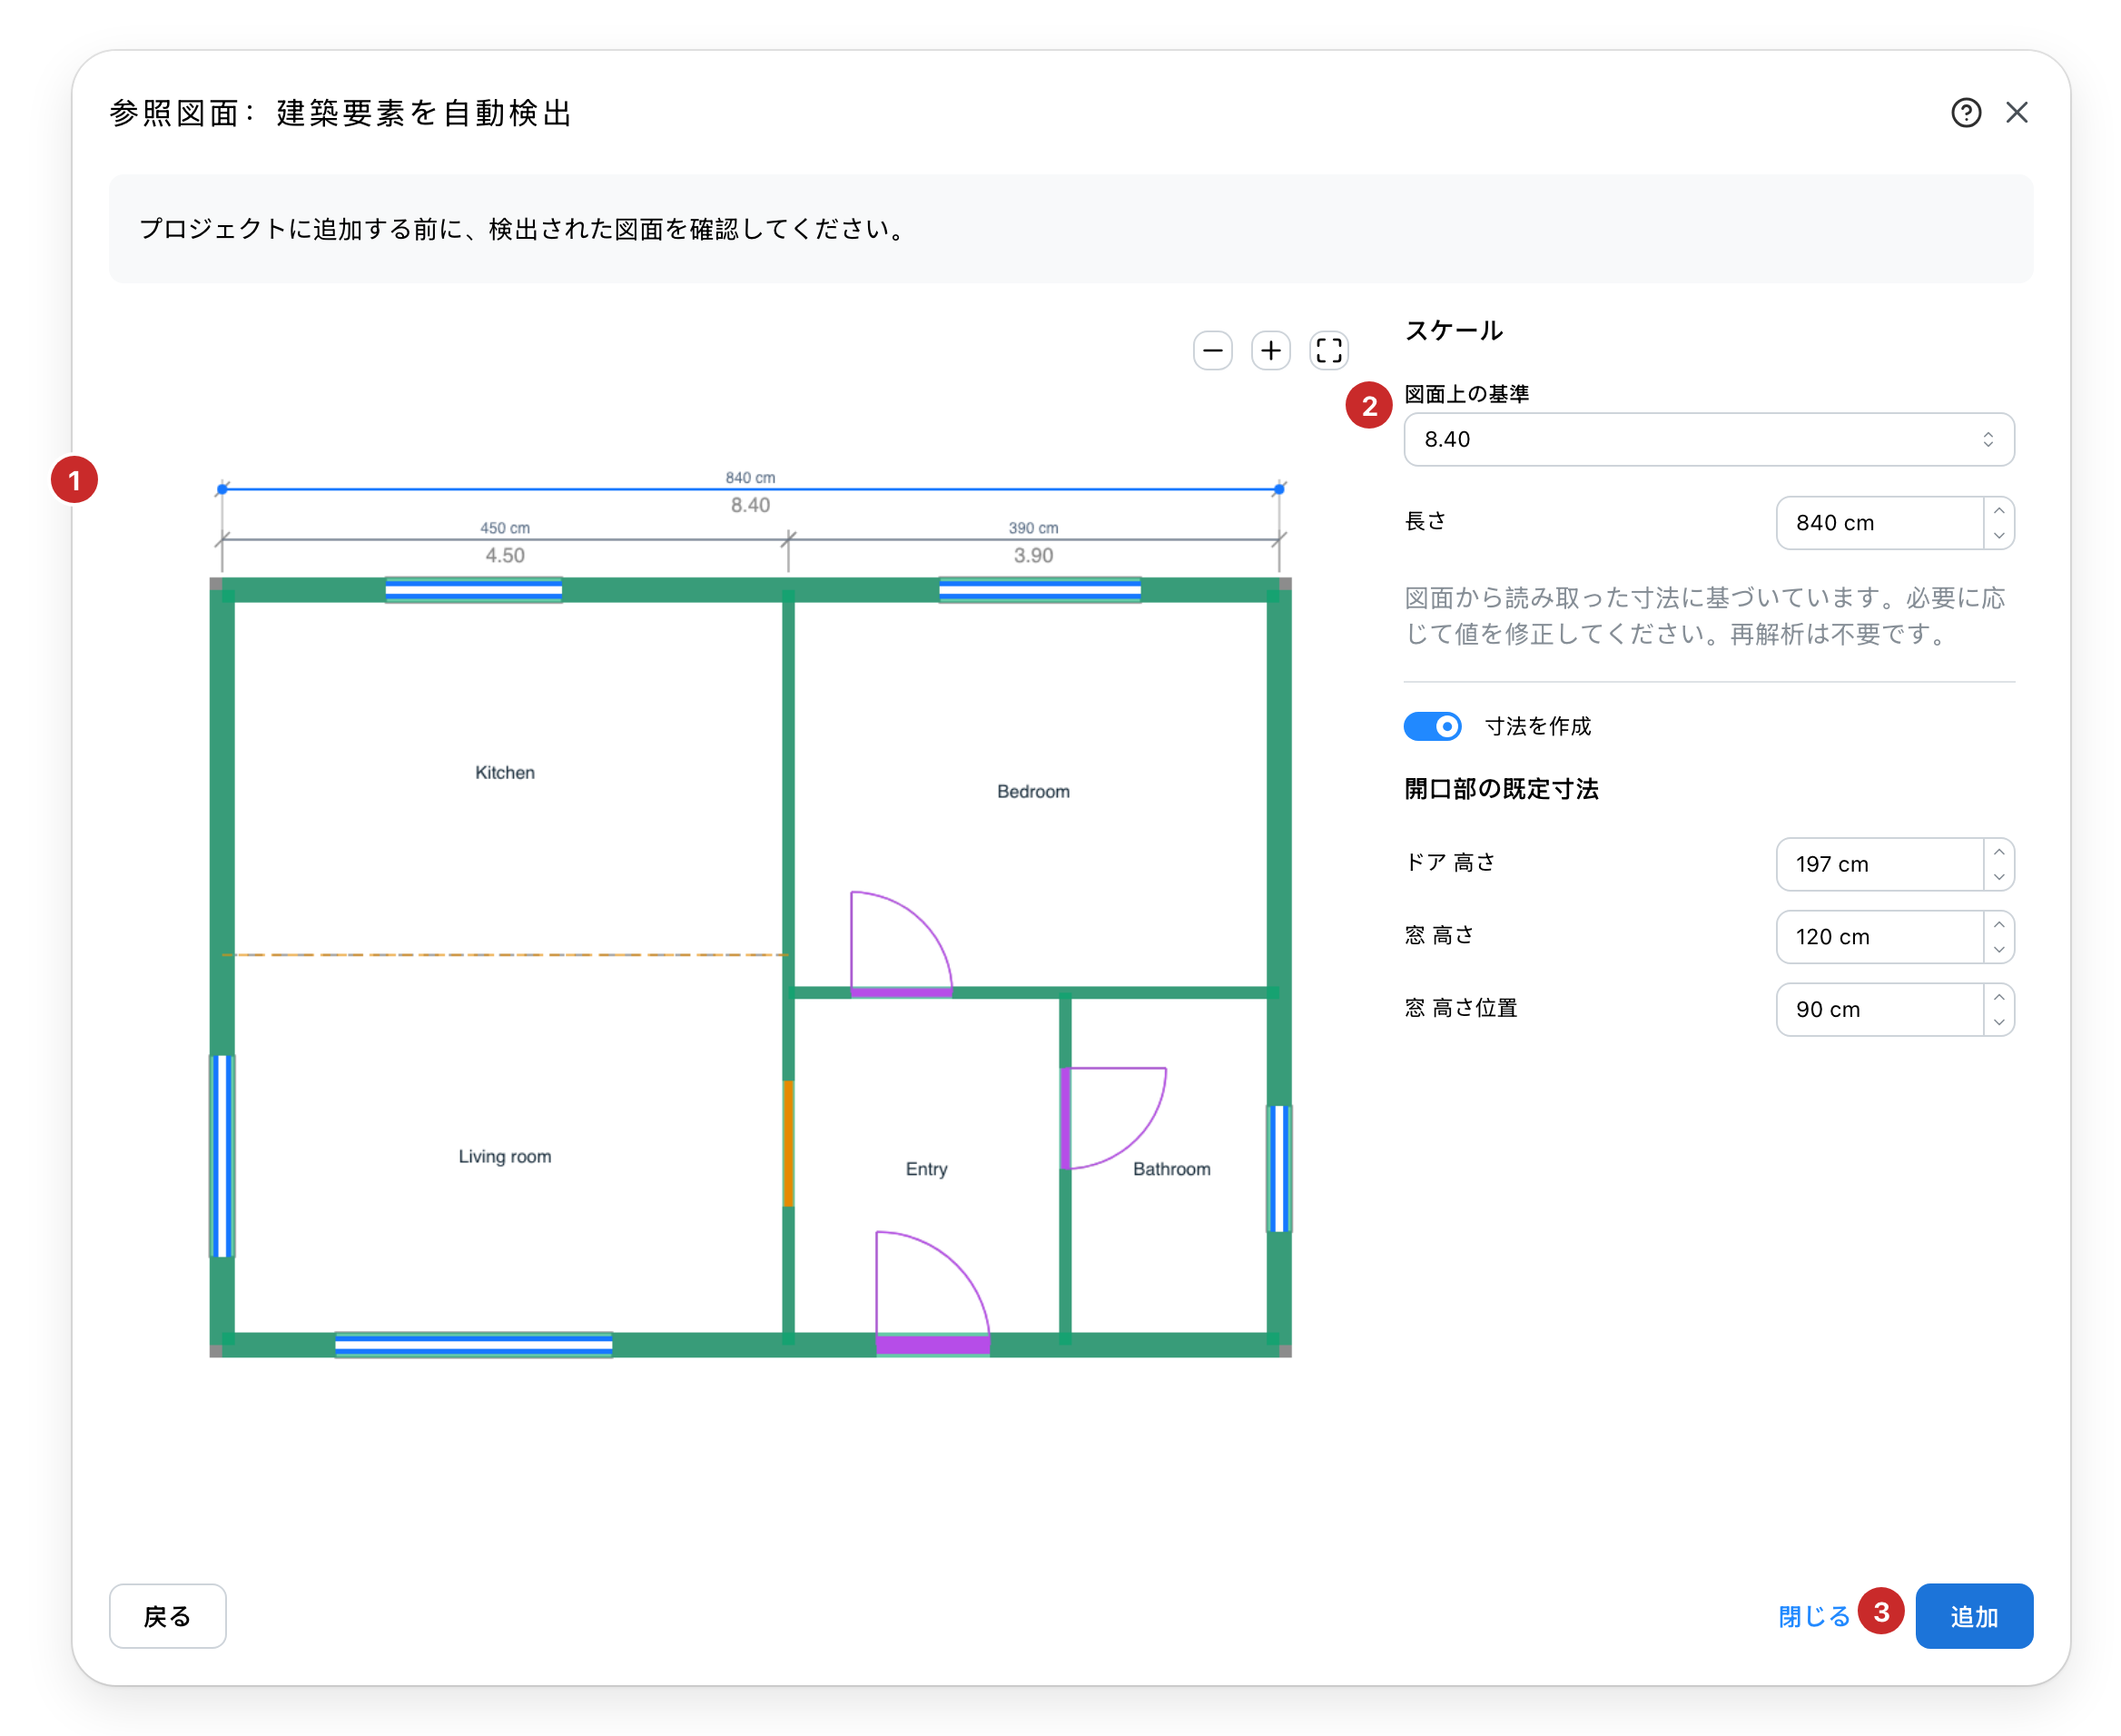Select the Kitchen top wall window
This screenshot has width=2121, height=1736.
coord(473,590)
